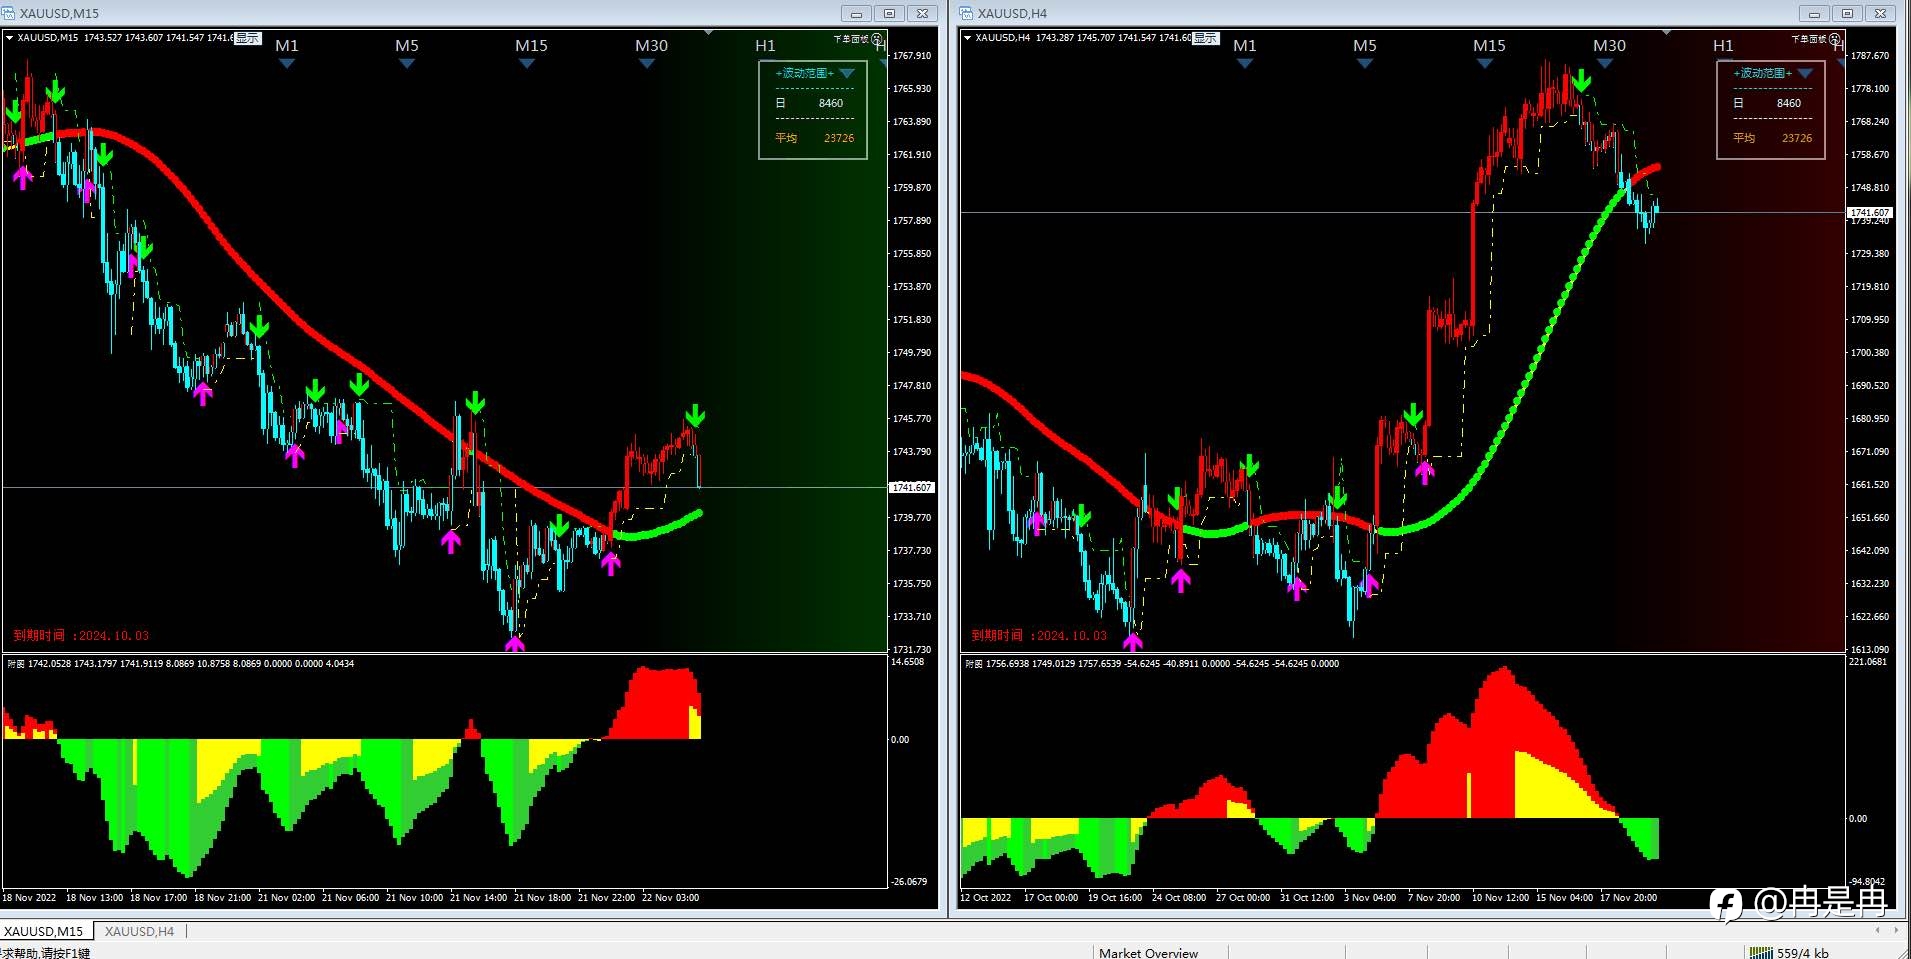Click the H1 label in the H4 chart

[1723, 45]
